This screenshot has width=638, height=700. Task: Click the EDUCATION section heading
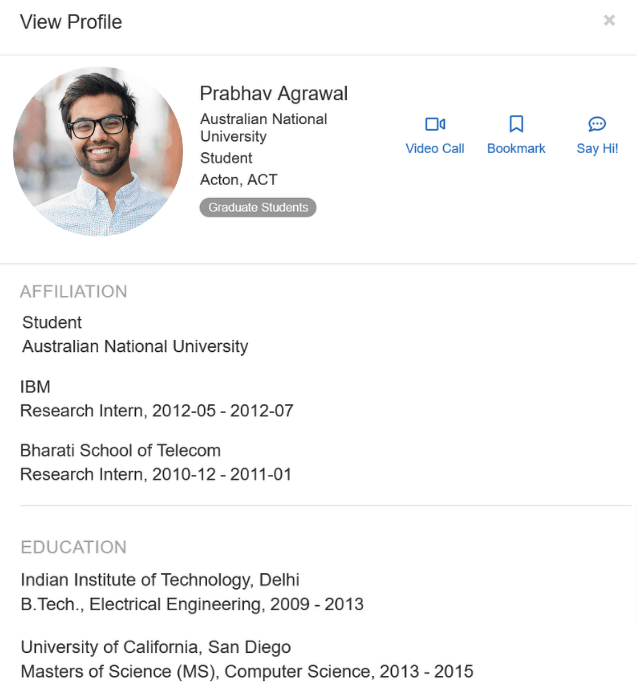pyautogui.click(x=74, y=547)
